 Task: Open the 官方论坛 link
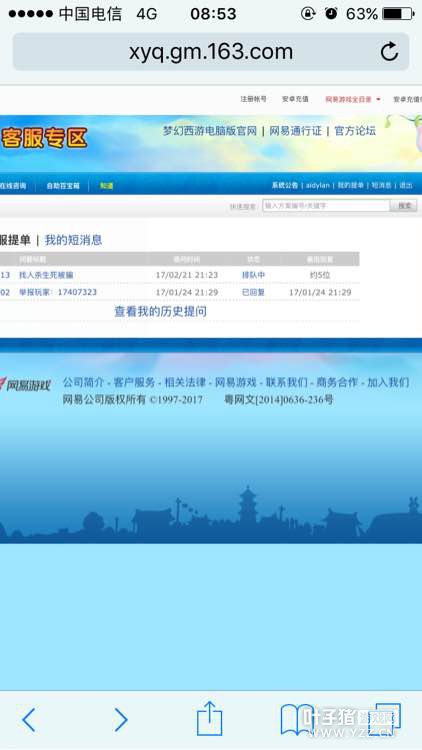point(355,131)
